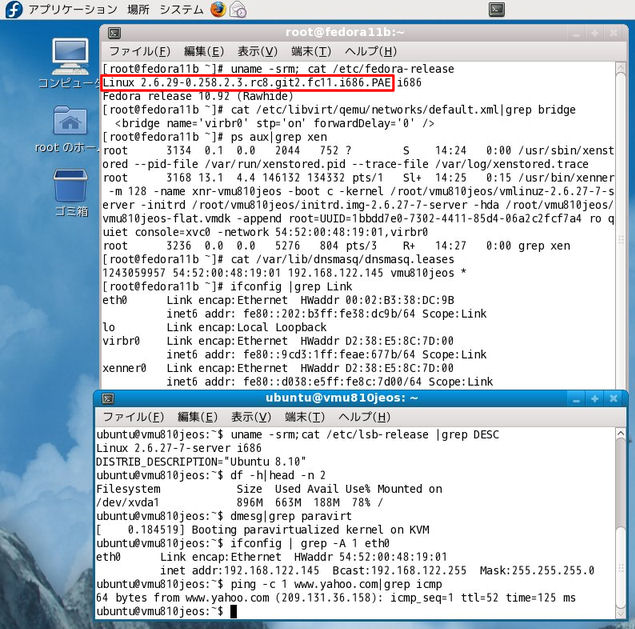Open ヘルプ(H) menu in ubuntu@vmu810jeos terminal

click(x=364, y=417)
